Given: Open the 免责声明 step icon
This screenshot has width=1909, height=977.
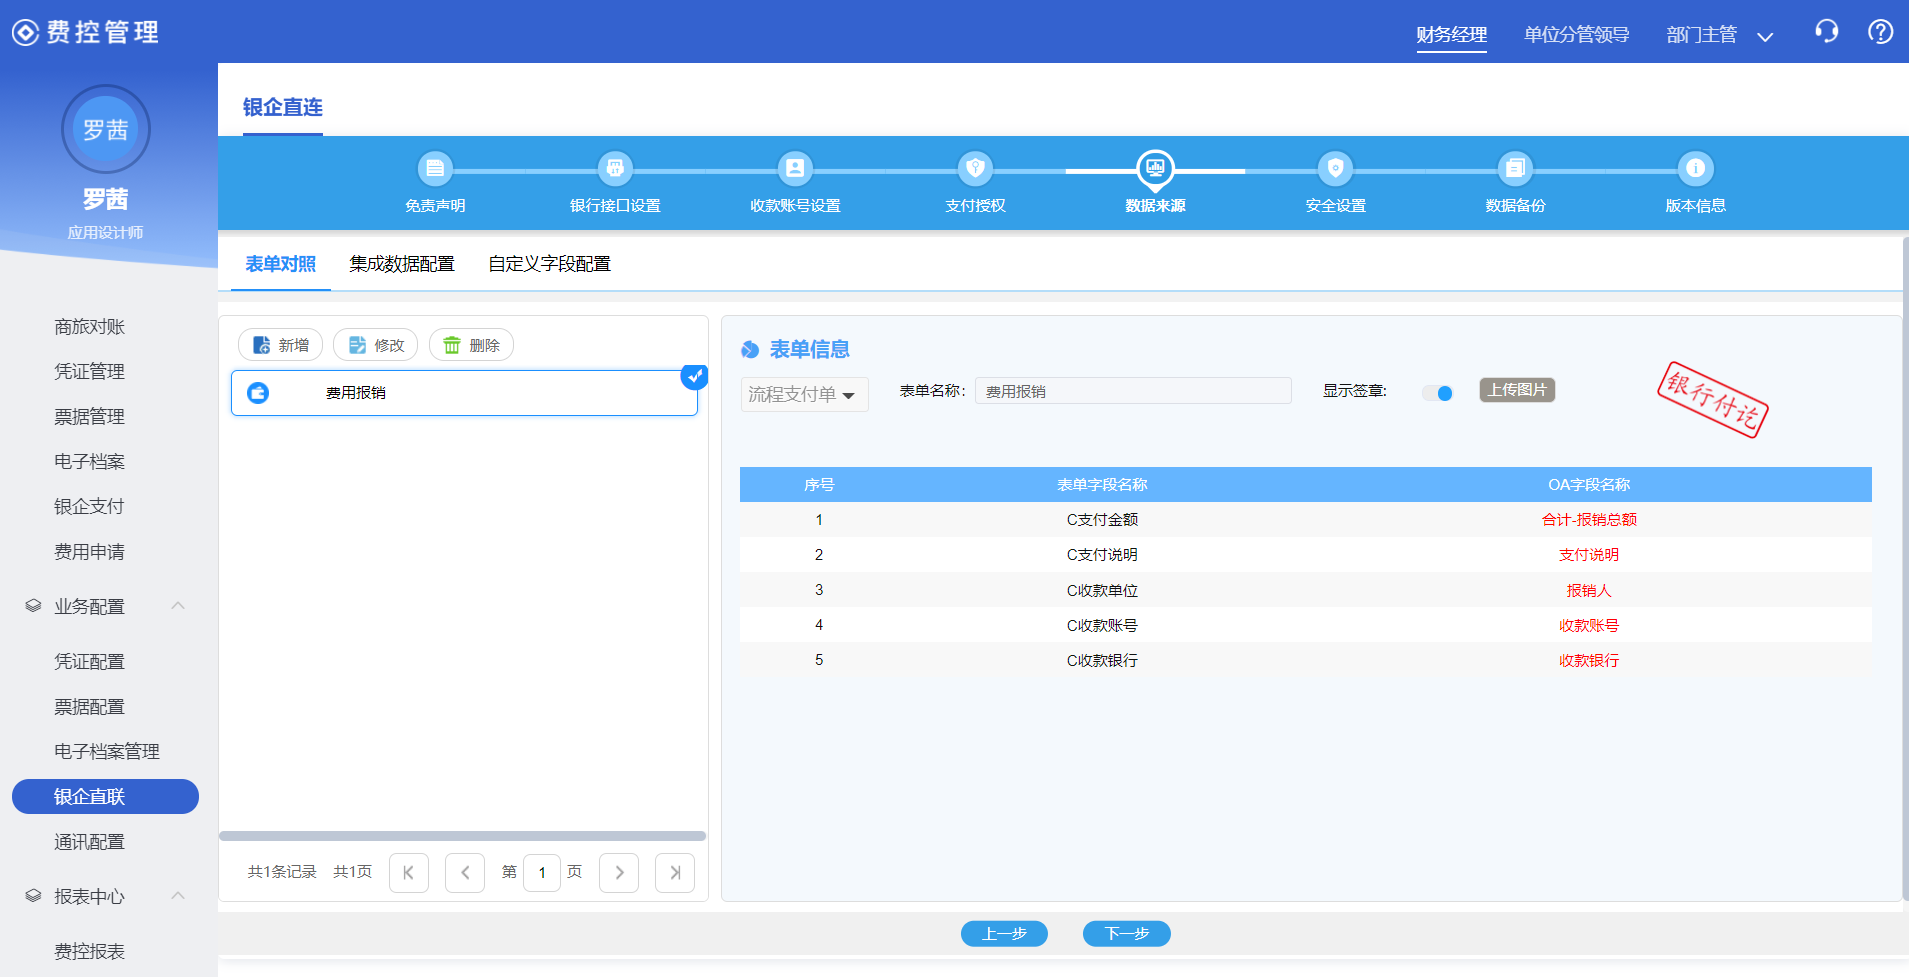Looking at the screenshot, I should [x=435, y=168].
